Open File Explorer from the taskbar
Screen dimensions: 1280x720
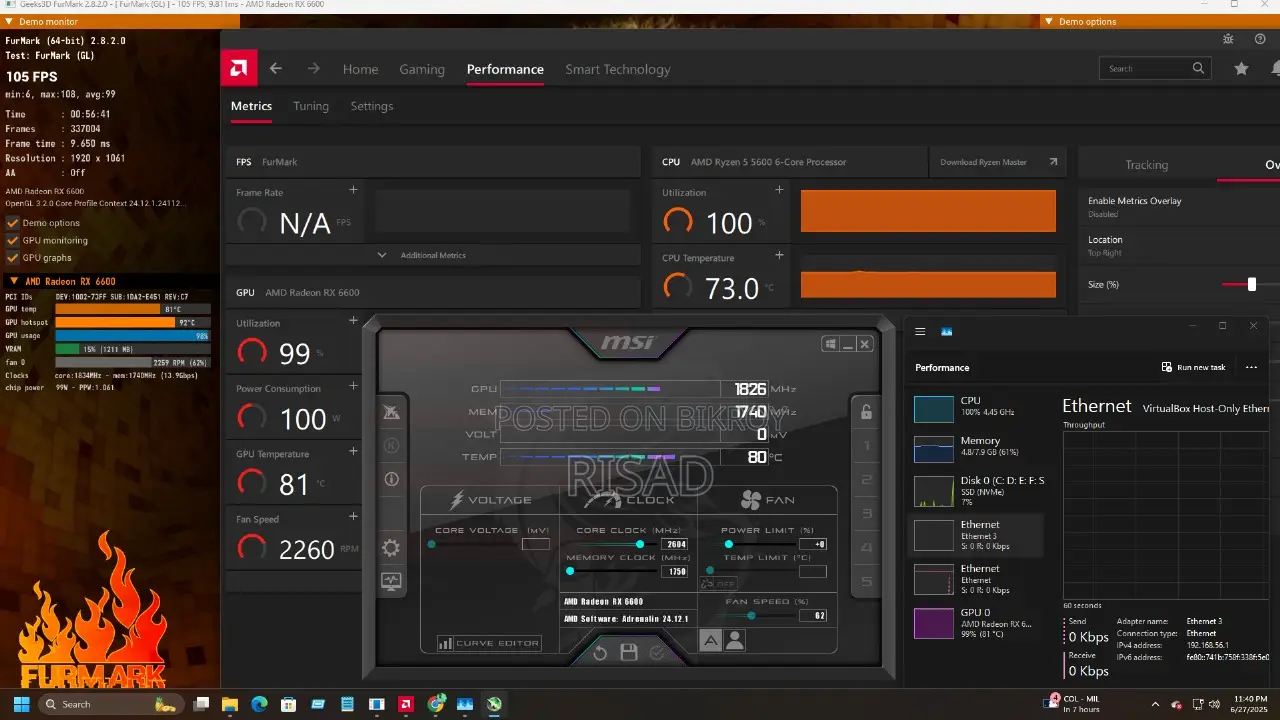229,704
